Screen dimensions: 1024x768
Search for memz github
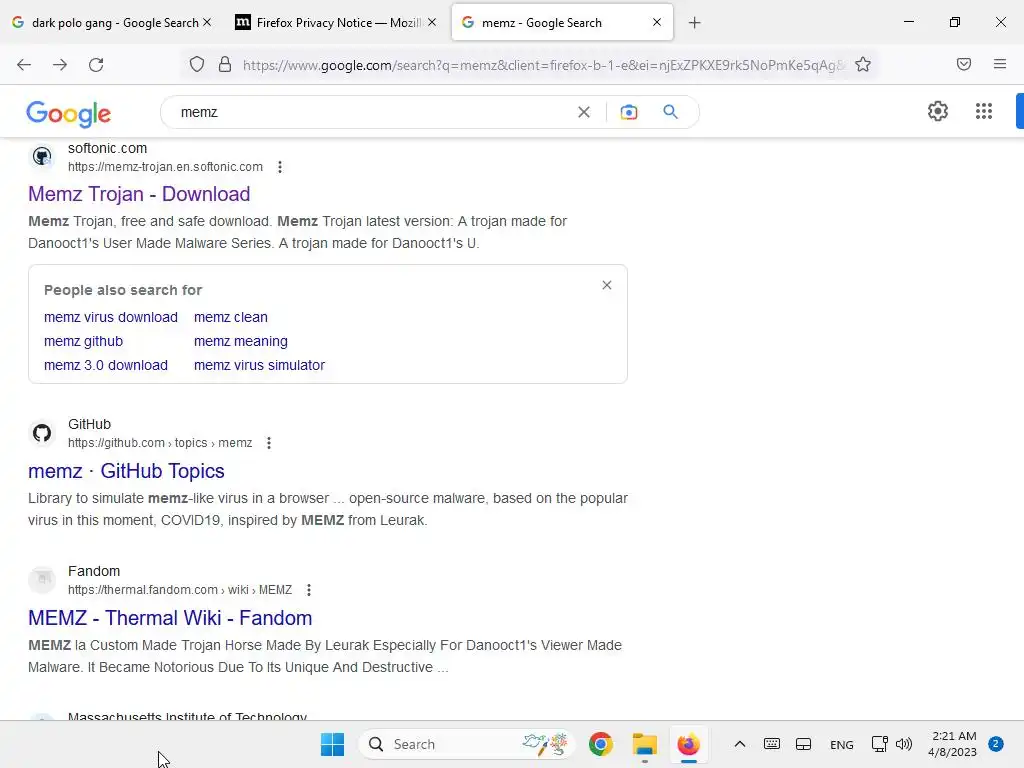tap(83, 342)
